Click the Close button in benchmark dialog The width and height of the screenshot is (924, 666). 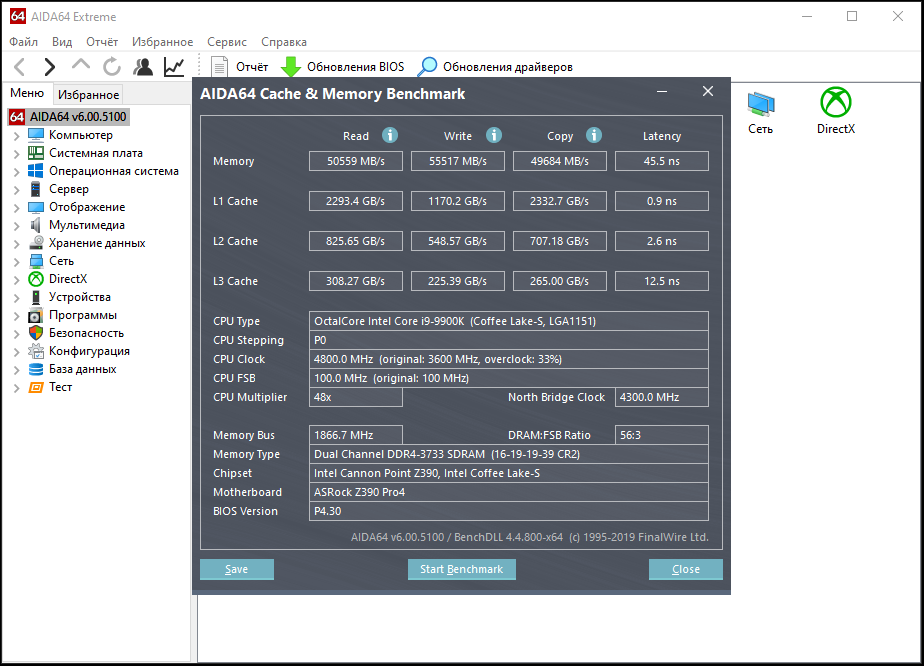685,569
